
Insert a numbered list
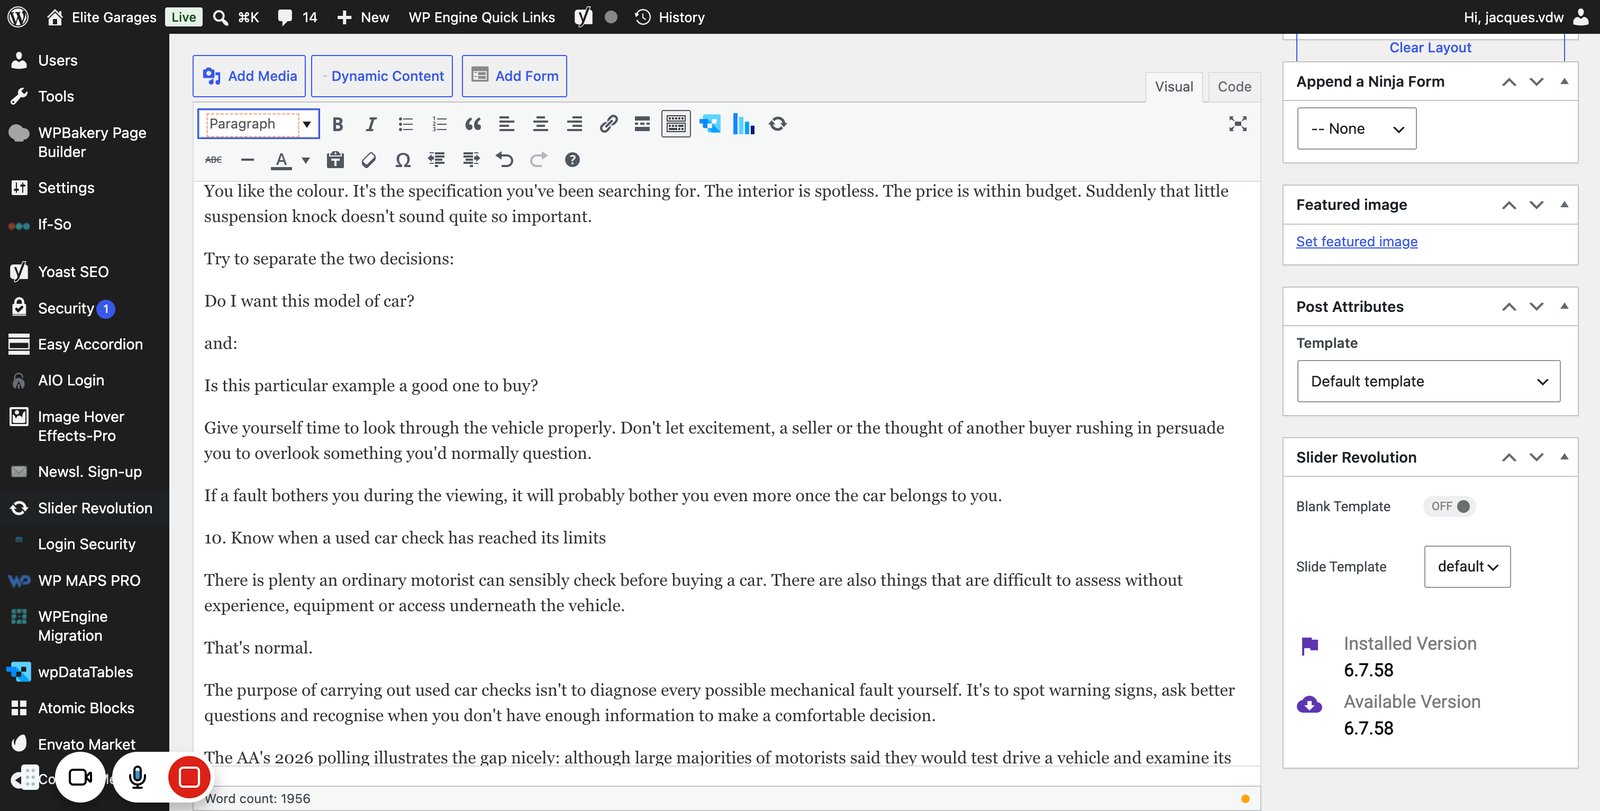point(439,124)
